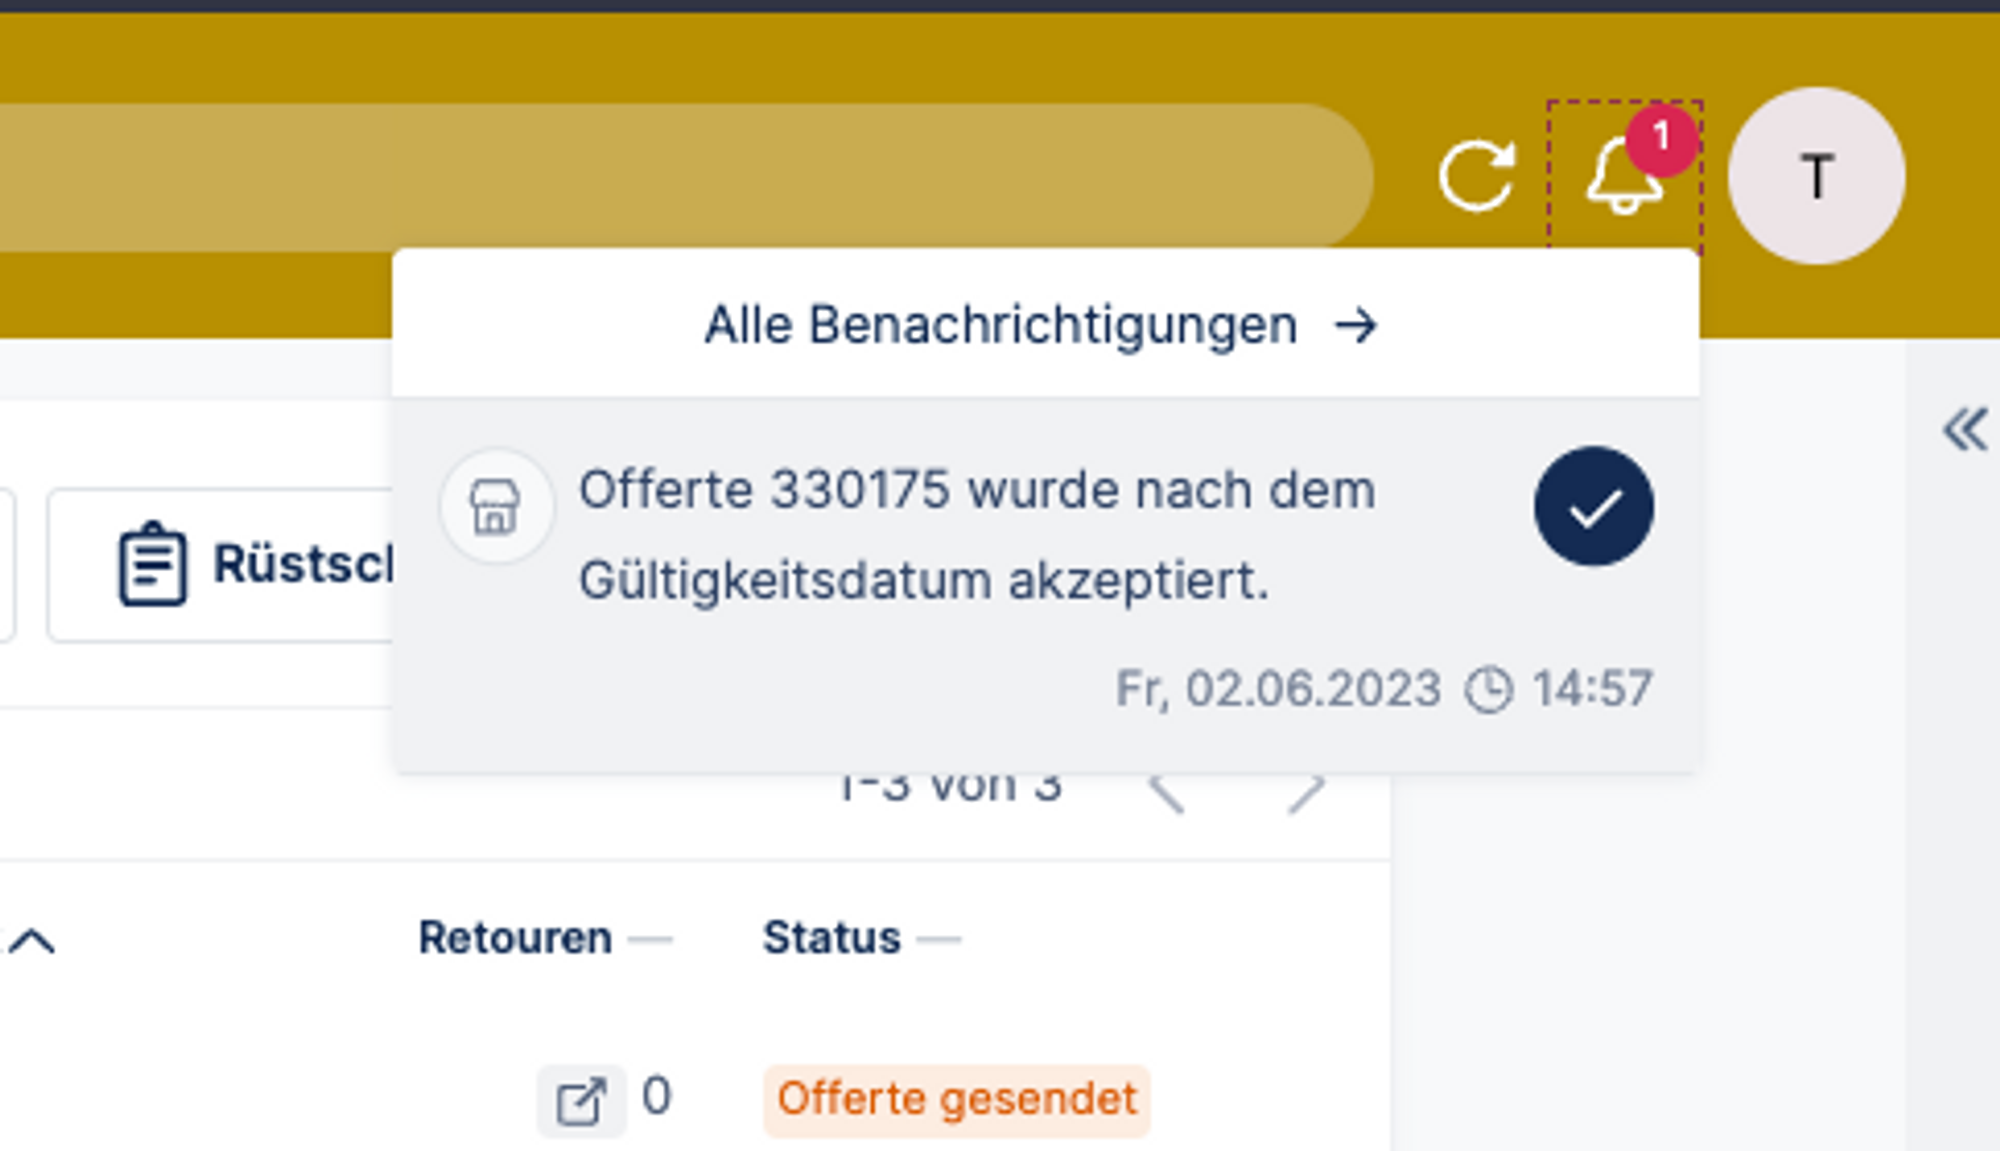Sort by Retouren column header
This screenshot has height=1151, width=2000.
tap(515, 938)
